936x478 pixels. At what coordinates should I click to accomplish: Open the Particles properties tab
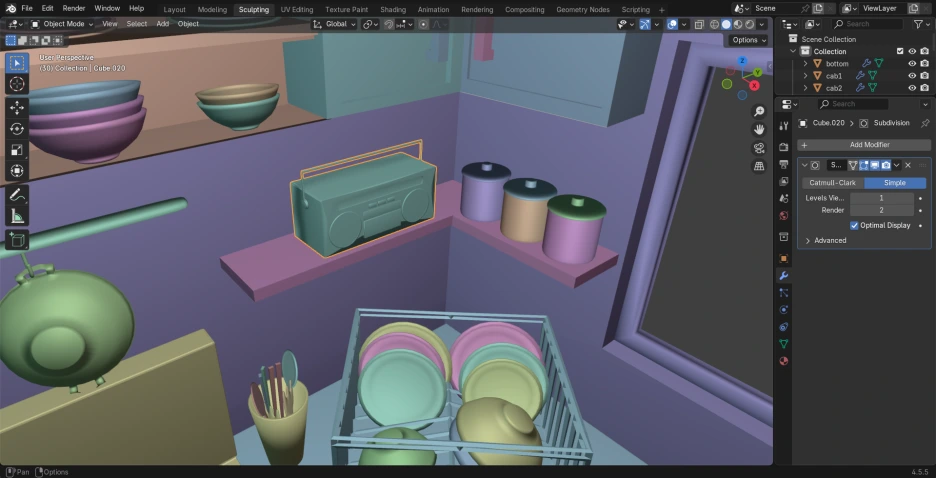(784, 292)
